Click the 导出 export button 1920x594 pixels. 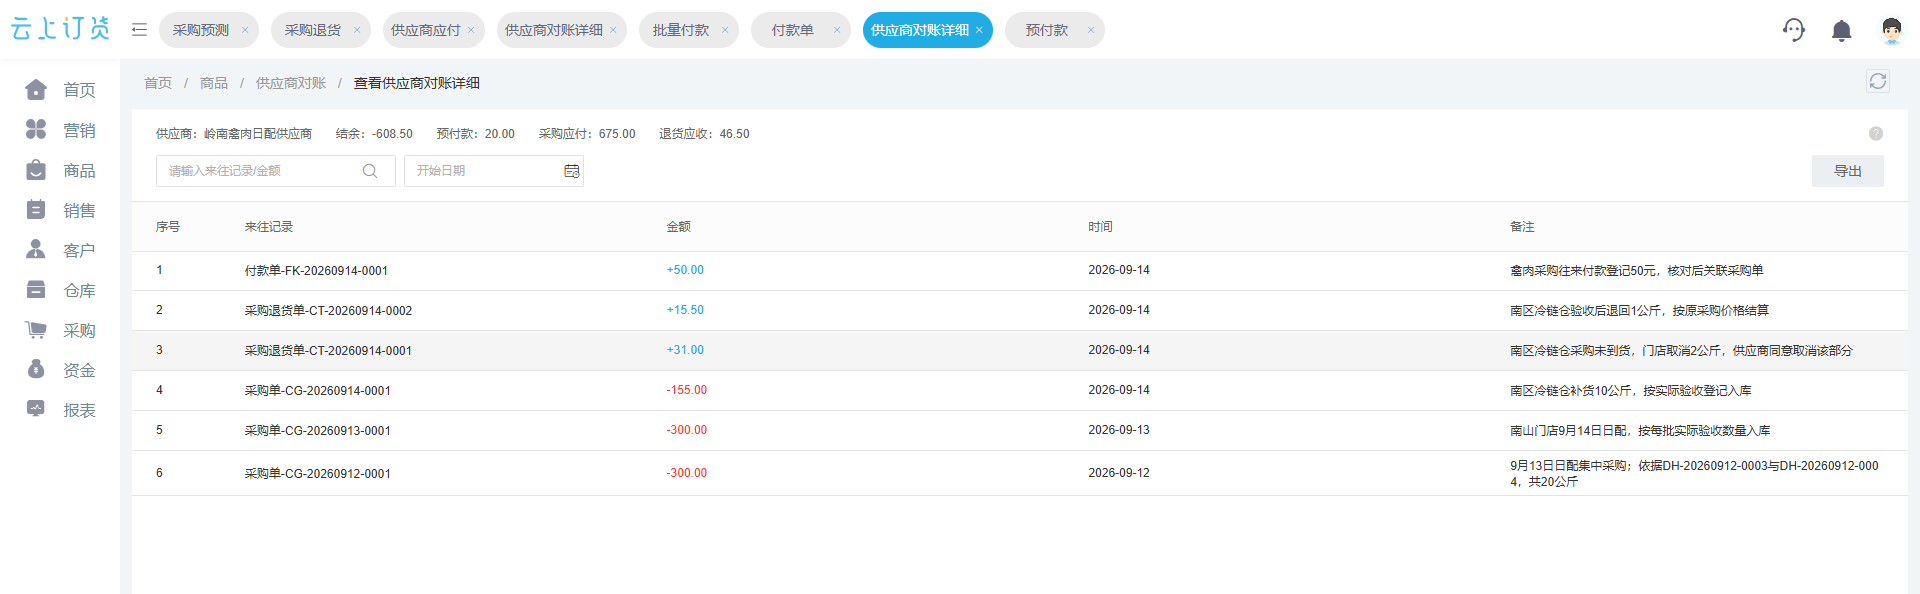coord(1848,171)
